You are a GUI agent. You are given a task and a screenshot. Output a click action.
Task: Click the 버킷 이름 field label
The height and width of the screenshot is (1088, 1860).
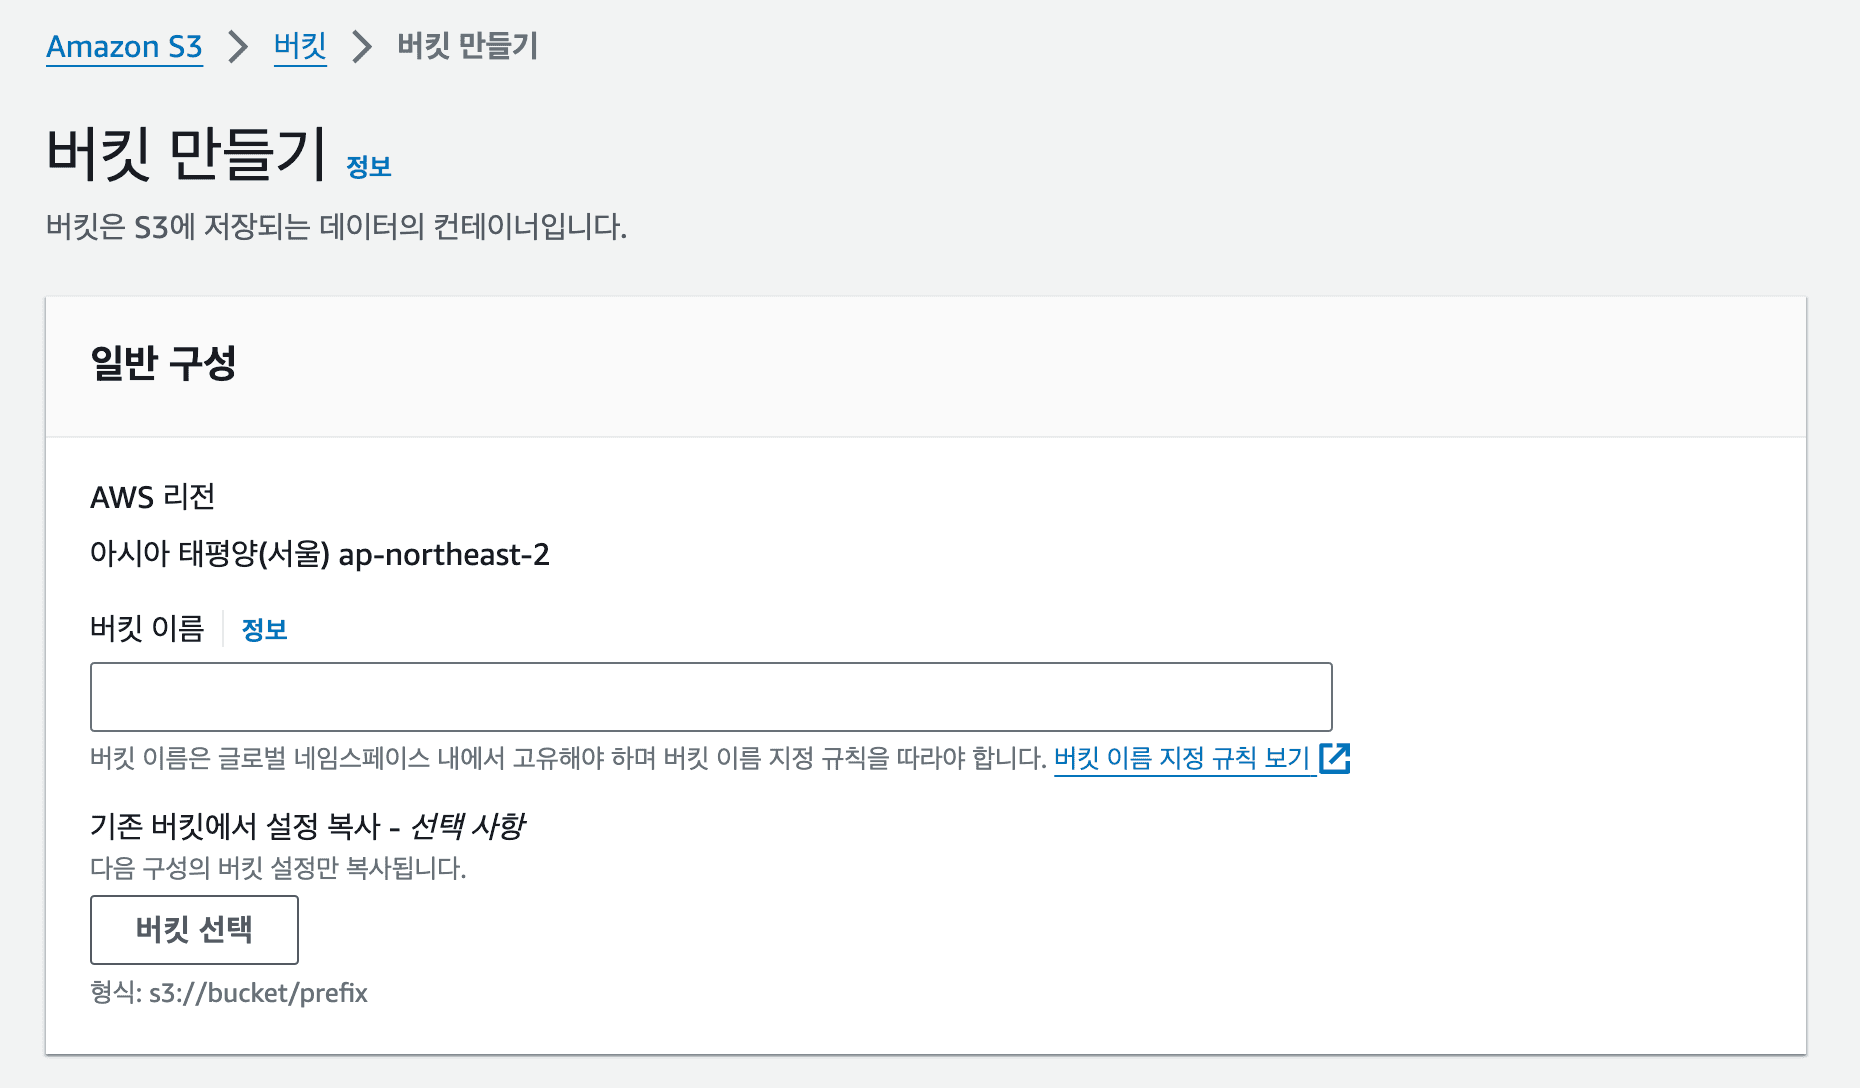point(147,629)
